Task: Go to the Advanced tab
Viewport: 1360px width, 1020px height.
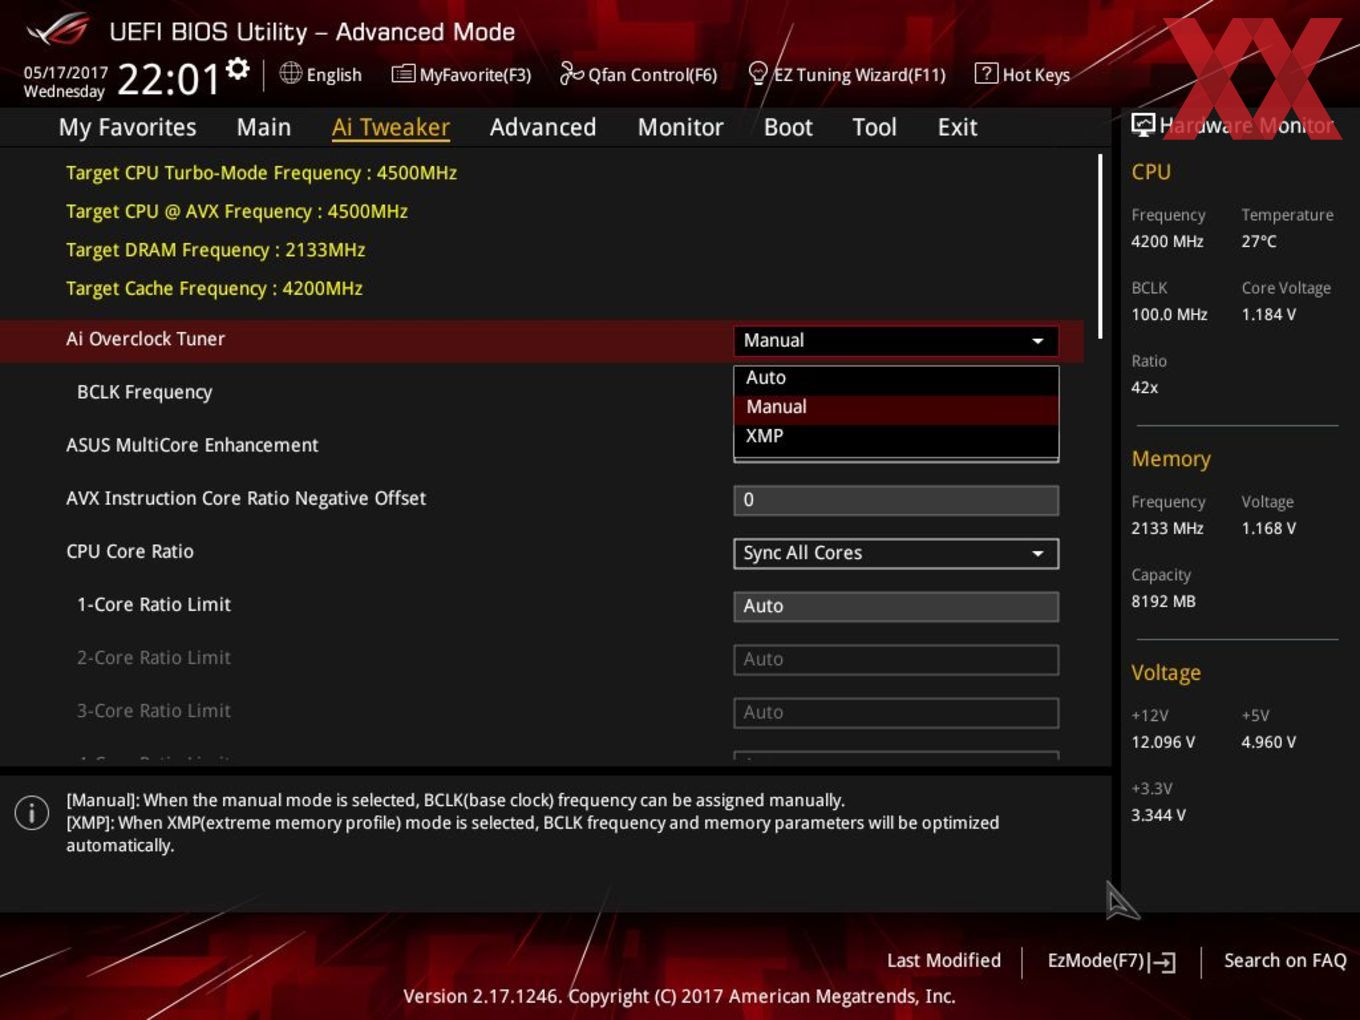Action: [x=543, y=127]
